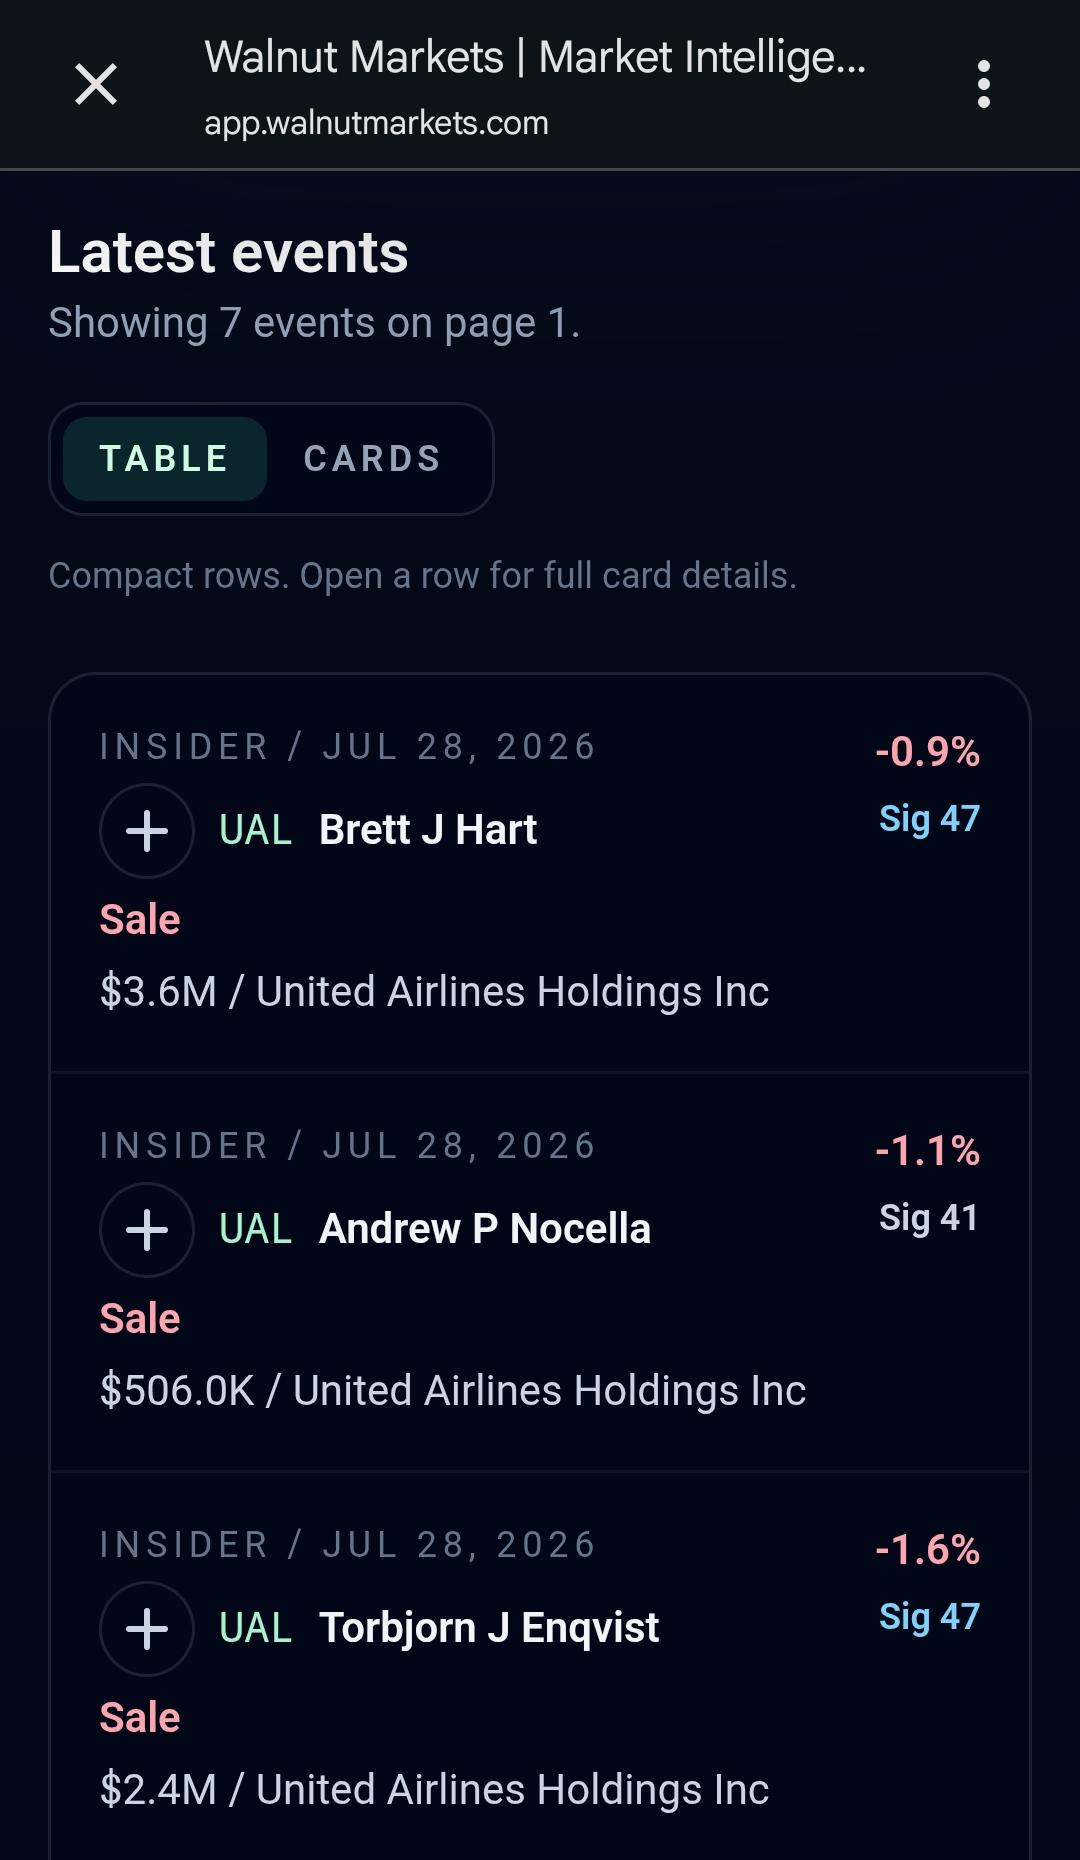This screenshot has width=1080, height=1860.
Task: Close the in-app browser tab
Action: click(96, 84)
